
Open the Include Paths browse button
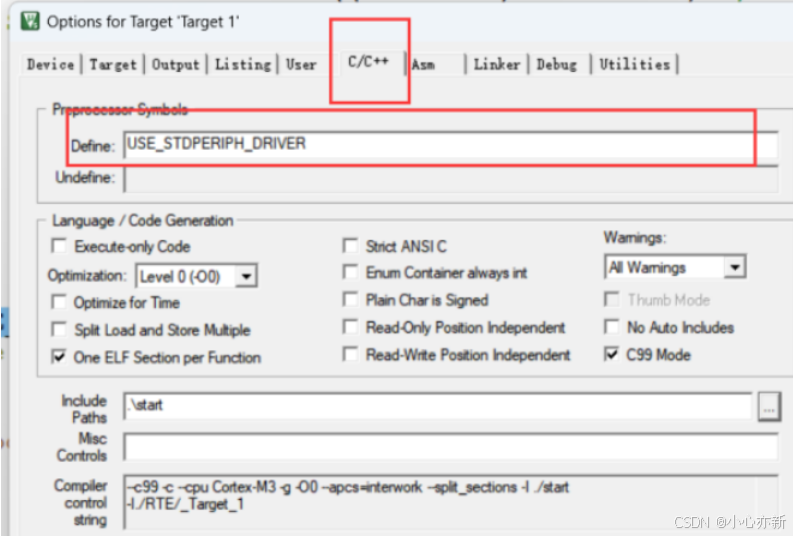pyautogui.click(x=769, y=406)
